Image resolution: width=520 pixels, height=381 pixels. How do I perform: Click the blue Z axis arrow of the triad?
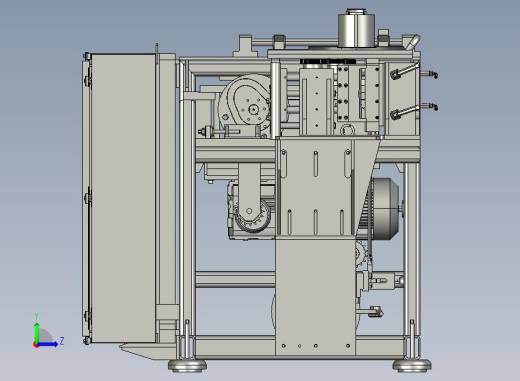[49, 344]
